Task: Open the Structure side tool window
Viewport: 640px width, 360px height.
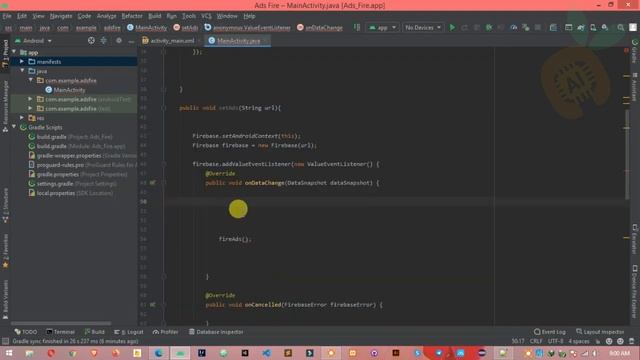Action: (5, 205)
